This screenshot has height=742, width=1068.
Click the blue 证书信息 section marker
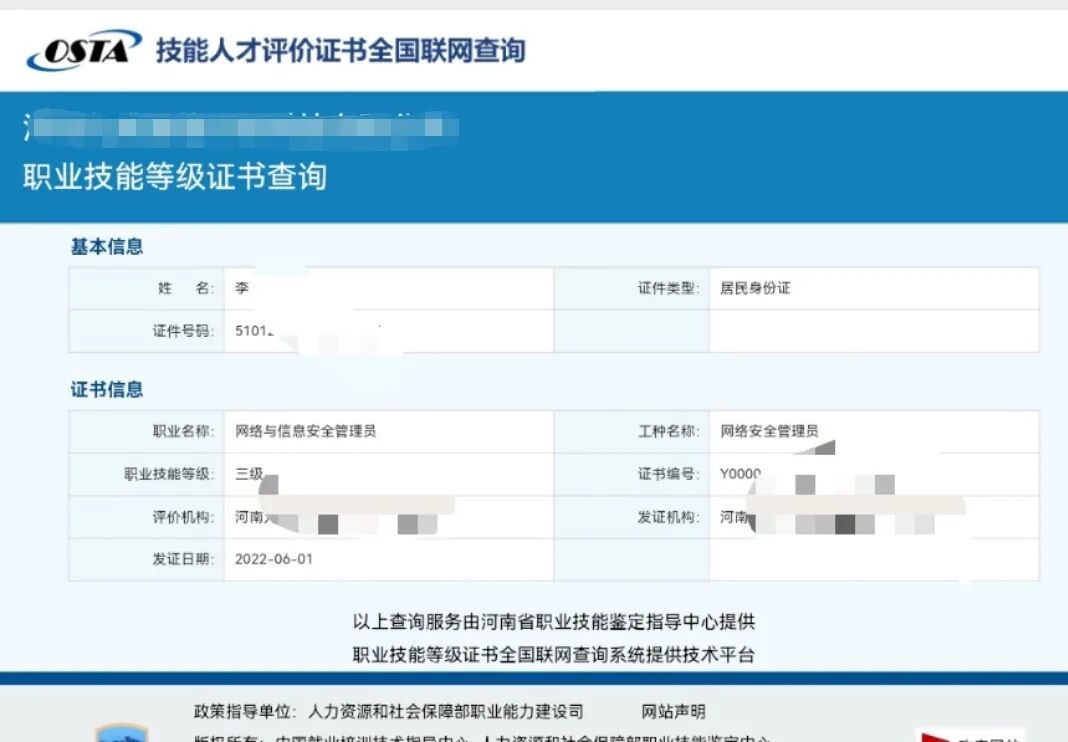pyautogui.click(x=106, y=390)
